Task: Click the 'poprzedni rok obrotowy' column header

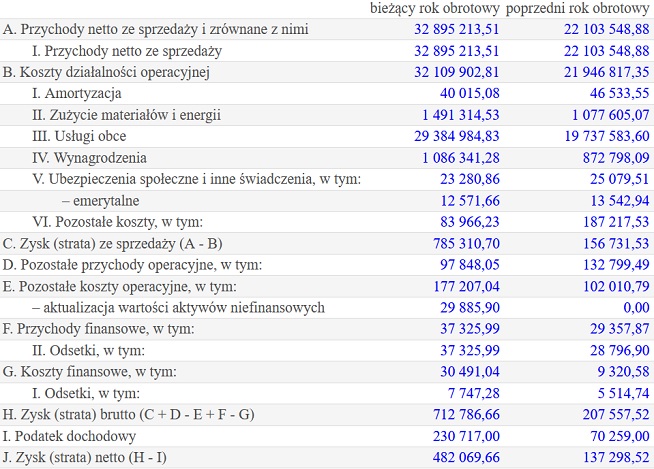Action: pos(578,9)
